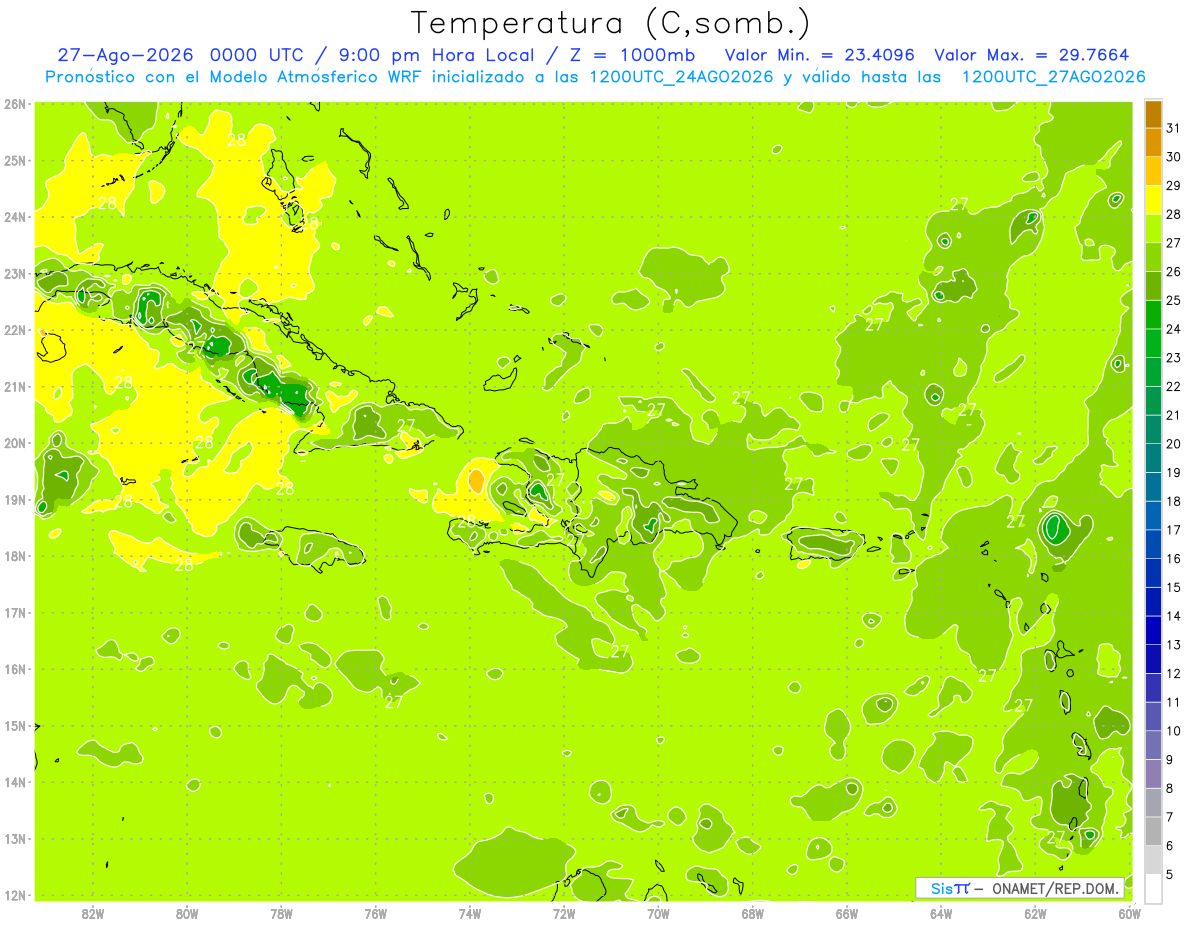1200x927 pixels.
Task: Click the '17N' latitude label
Action: tap(15, 612)
